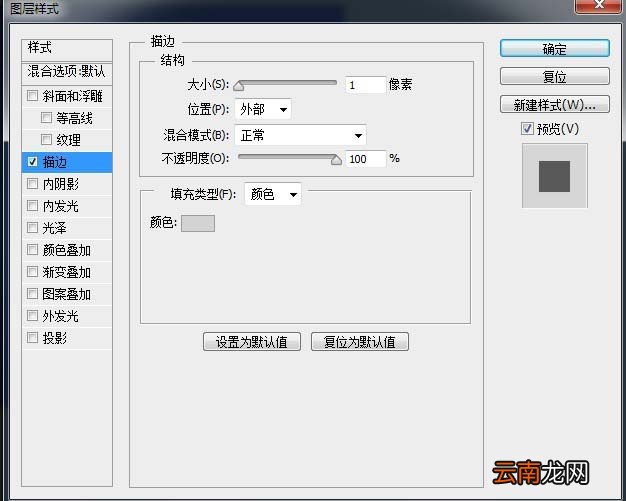Click the 不透明度 slider handle
The width and height of the screenshot is (626, 501).
(x=336, y=160)
